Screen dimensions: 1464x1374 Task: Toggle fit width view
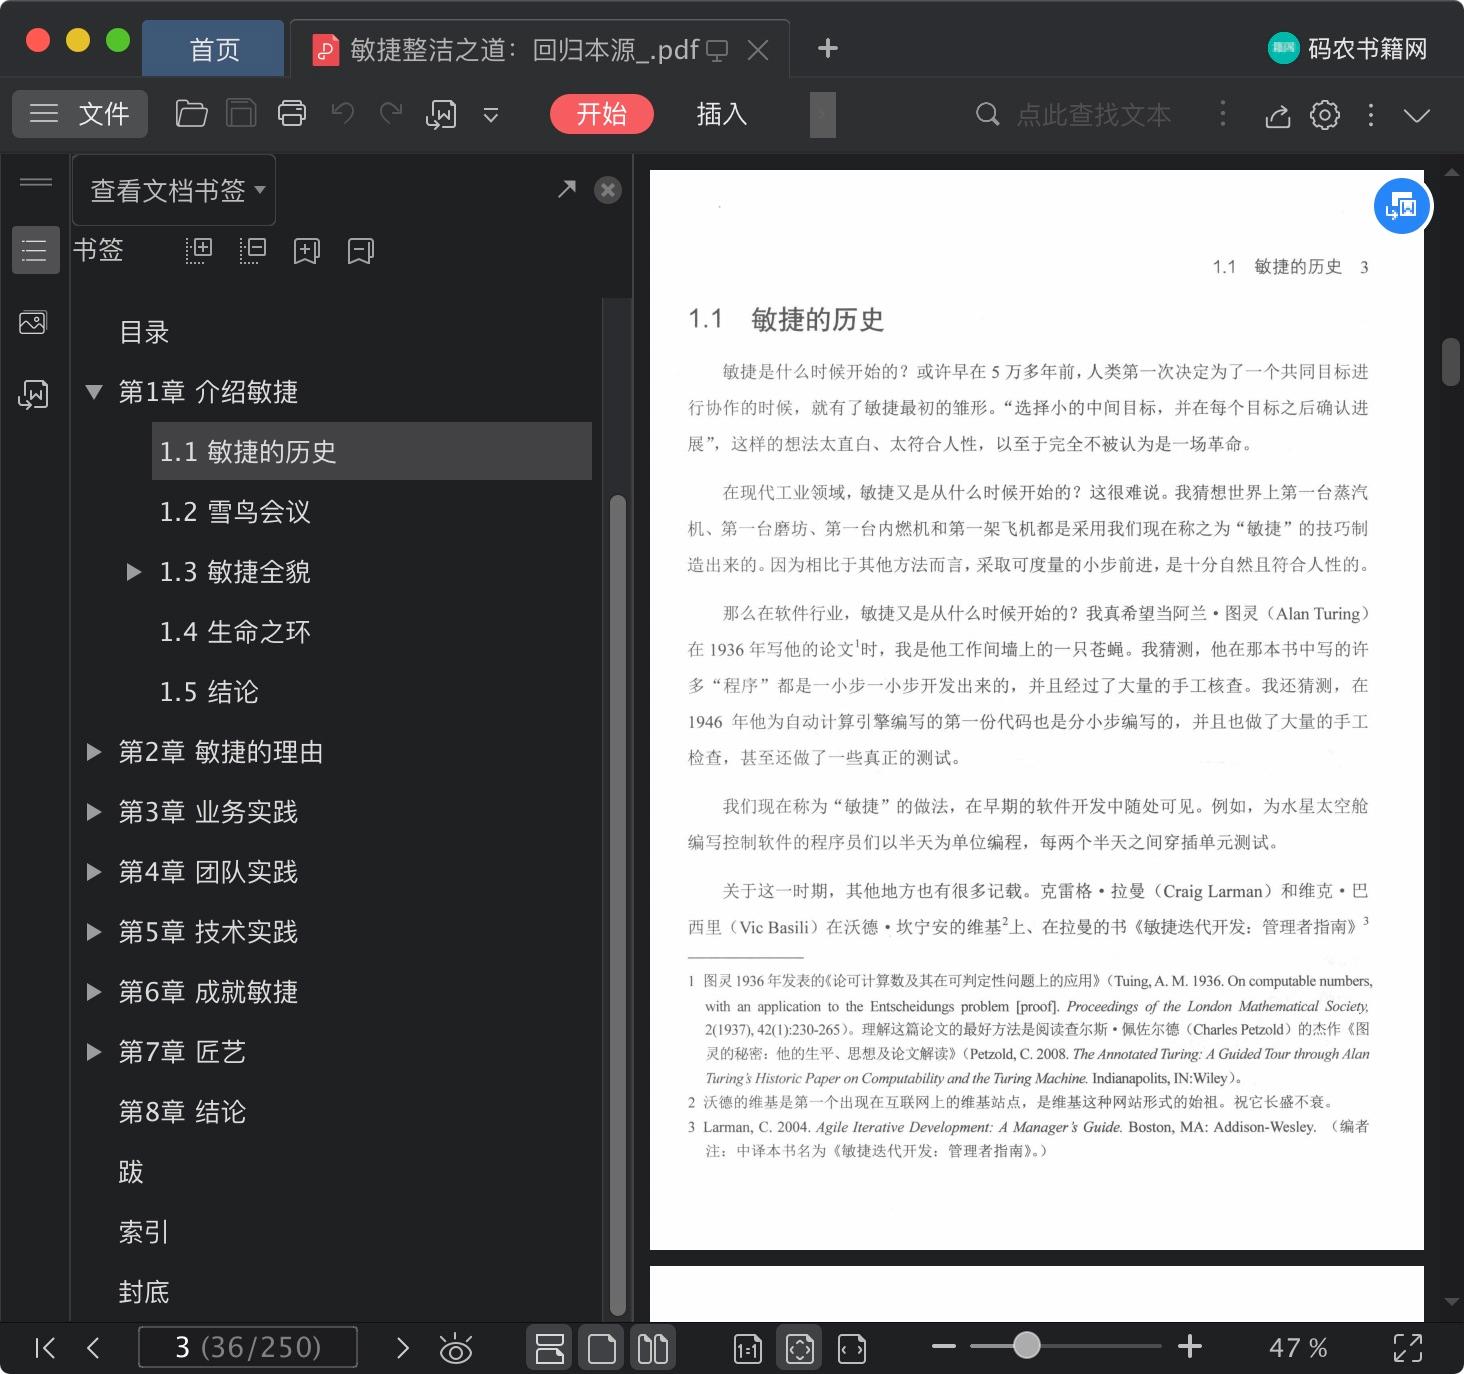pyautogui.click(x=852, y=1349)
